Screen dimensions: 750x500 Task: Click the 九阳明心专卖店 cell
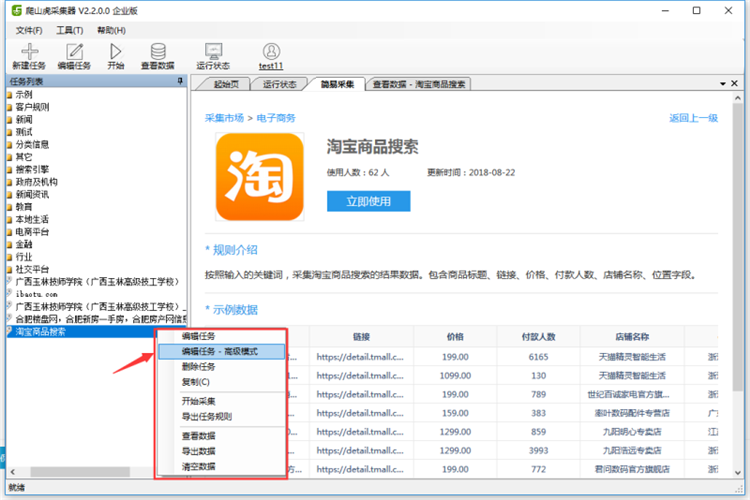[x=632, y=432]
